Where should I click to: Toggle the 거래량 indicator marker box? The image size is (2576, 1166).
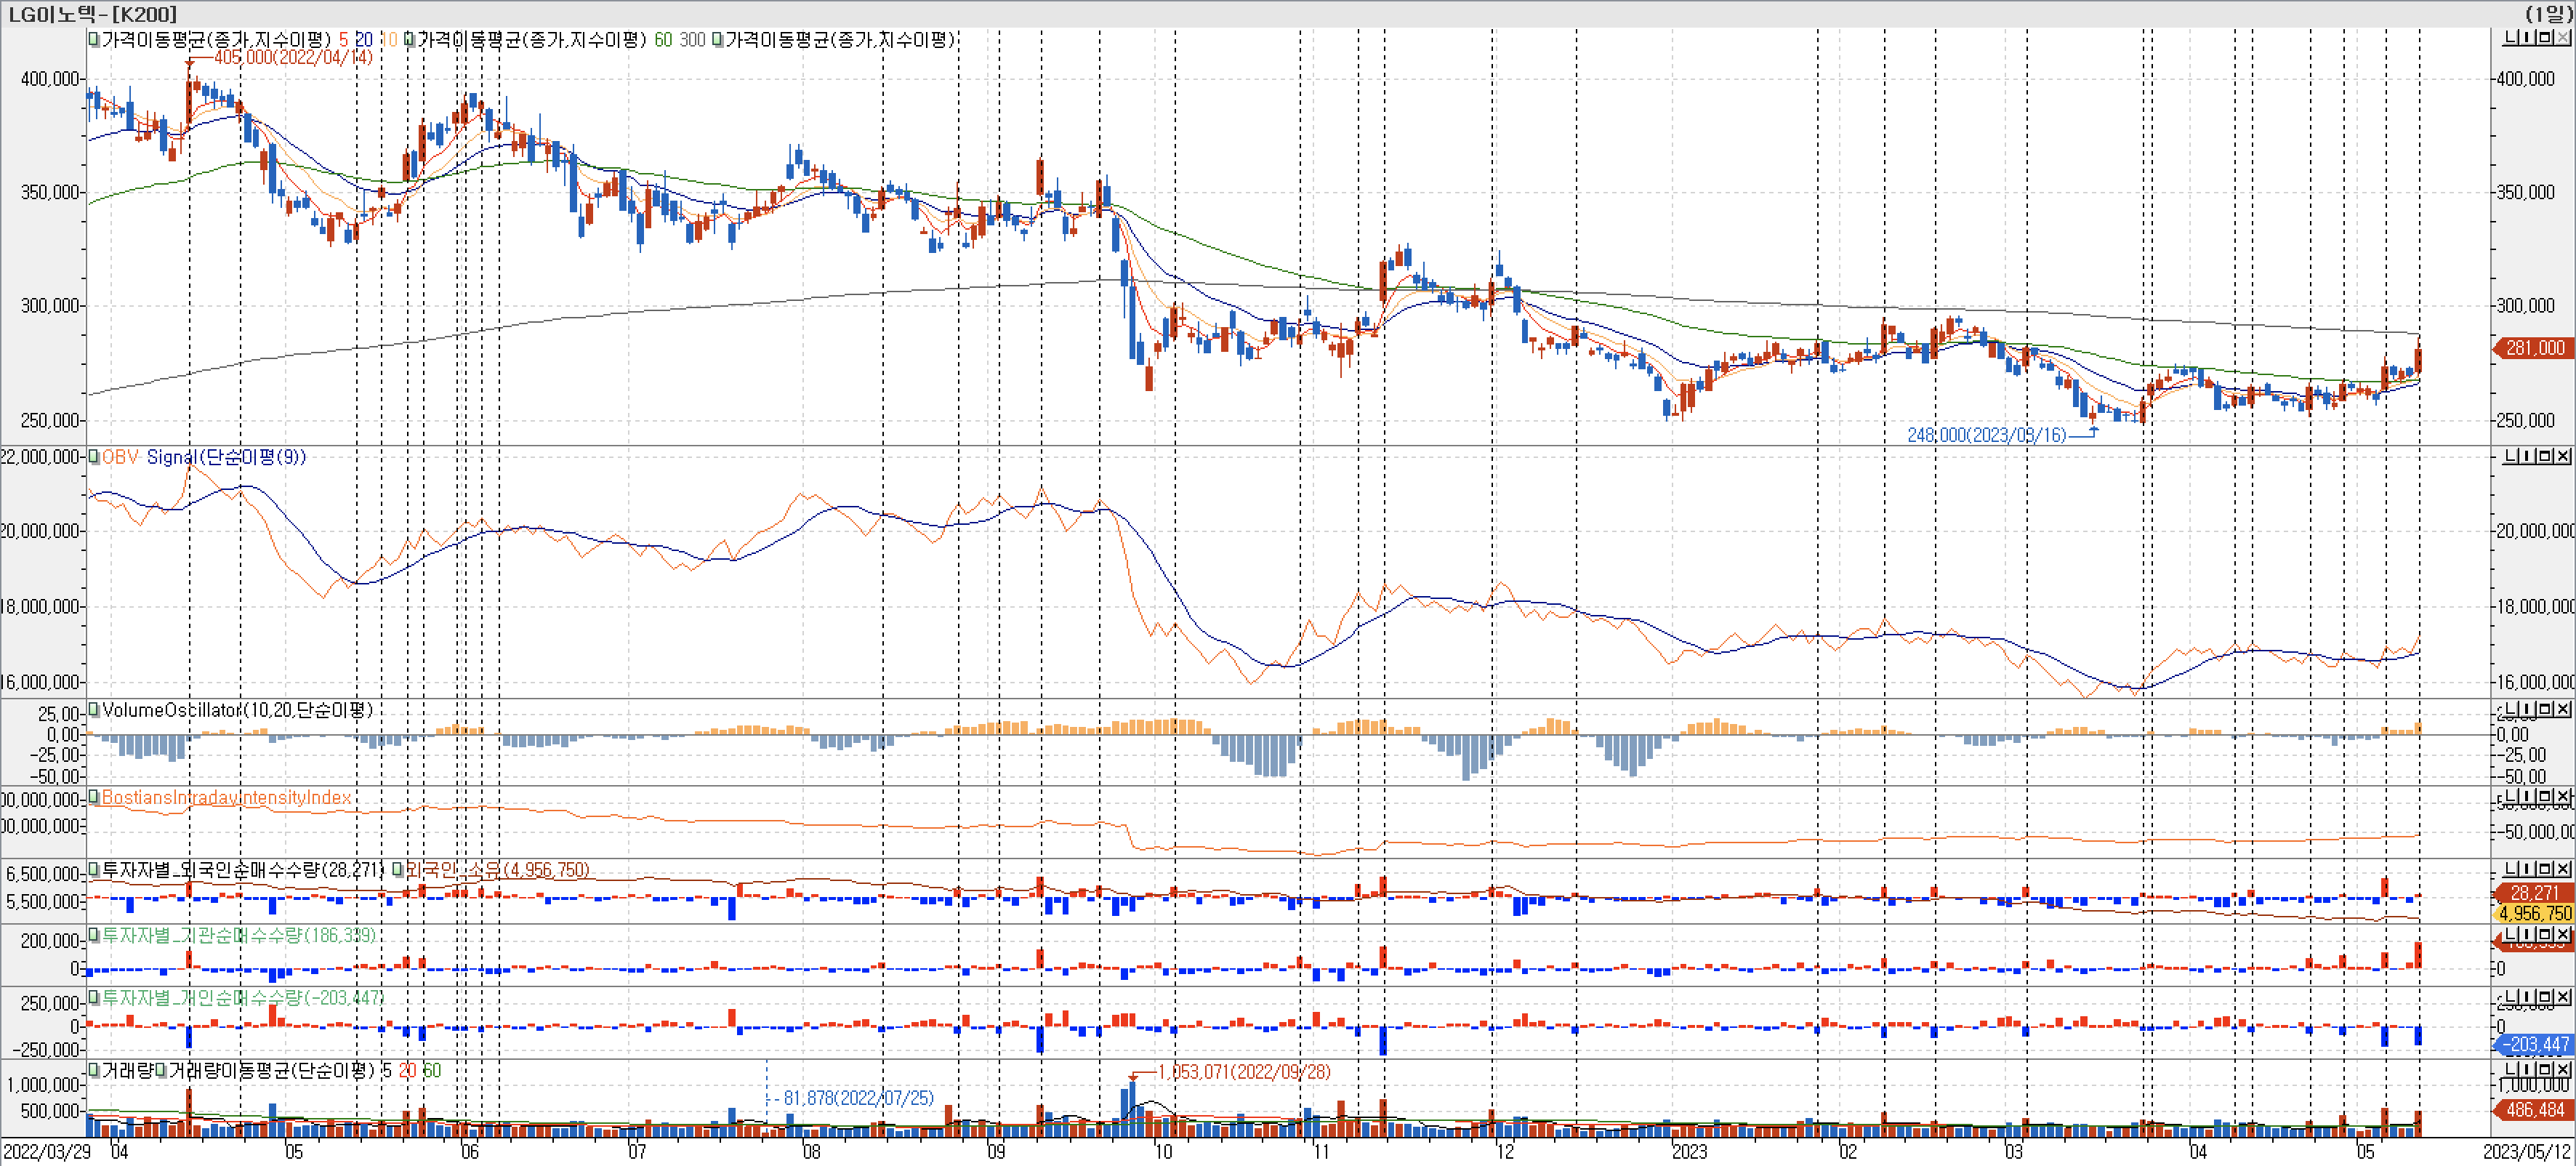[x=94, y=1070]
